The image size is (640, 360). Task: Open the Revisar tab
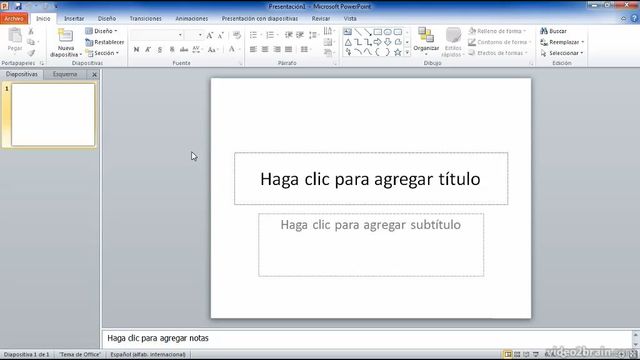[x=321, y=18]
